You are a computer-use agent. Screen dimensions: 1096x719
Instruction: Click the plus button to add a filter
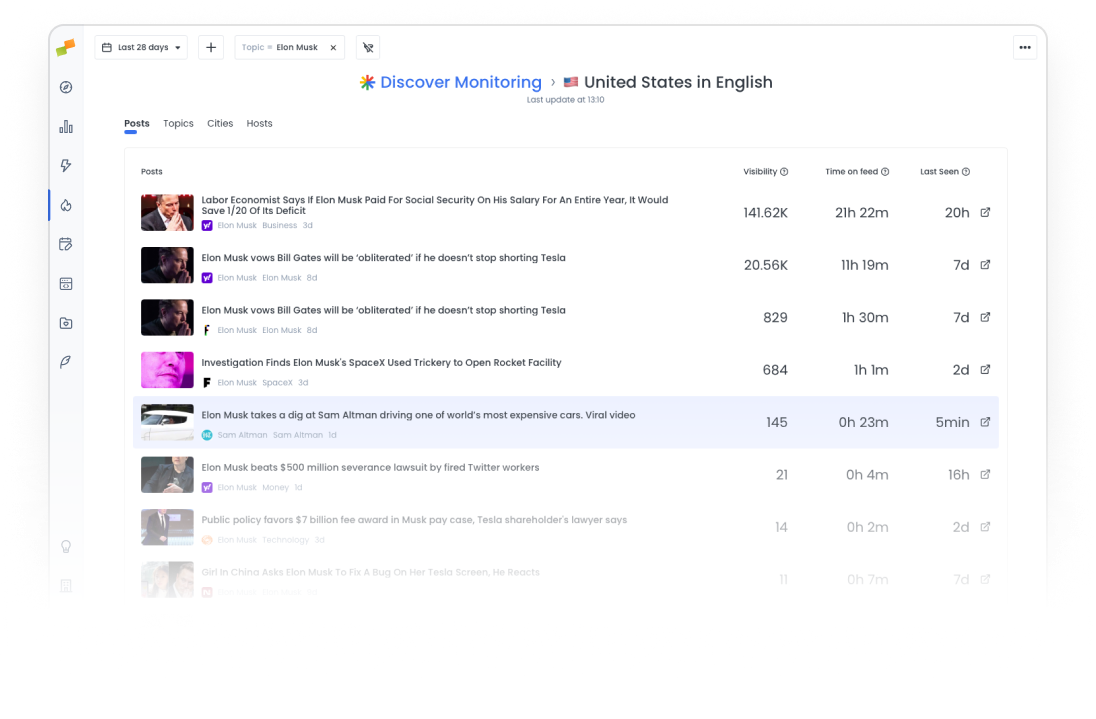pos(210,47)
